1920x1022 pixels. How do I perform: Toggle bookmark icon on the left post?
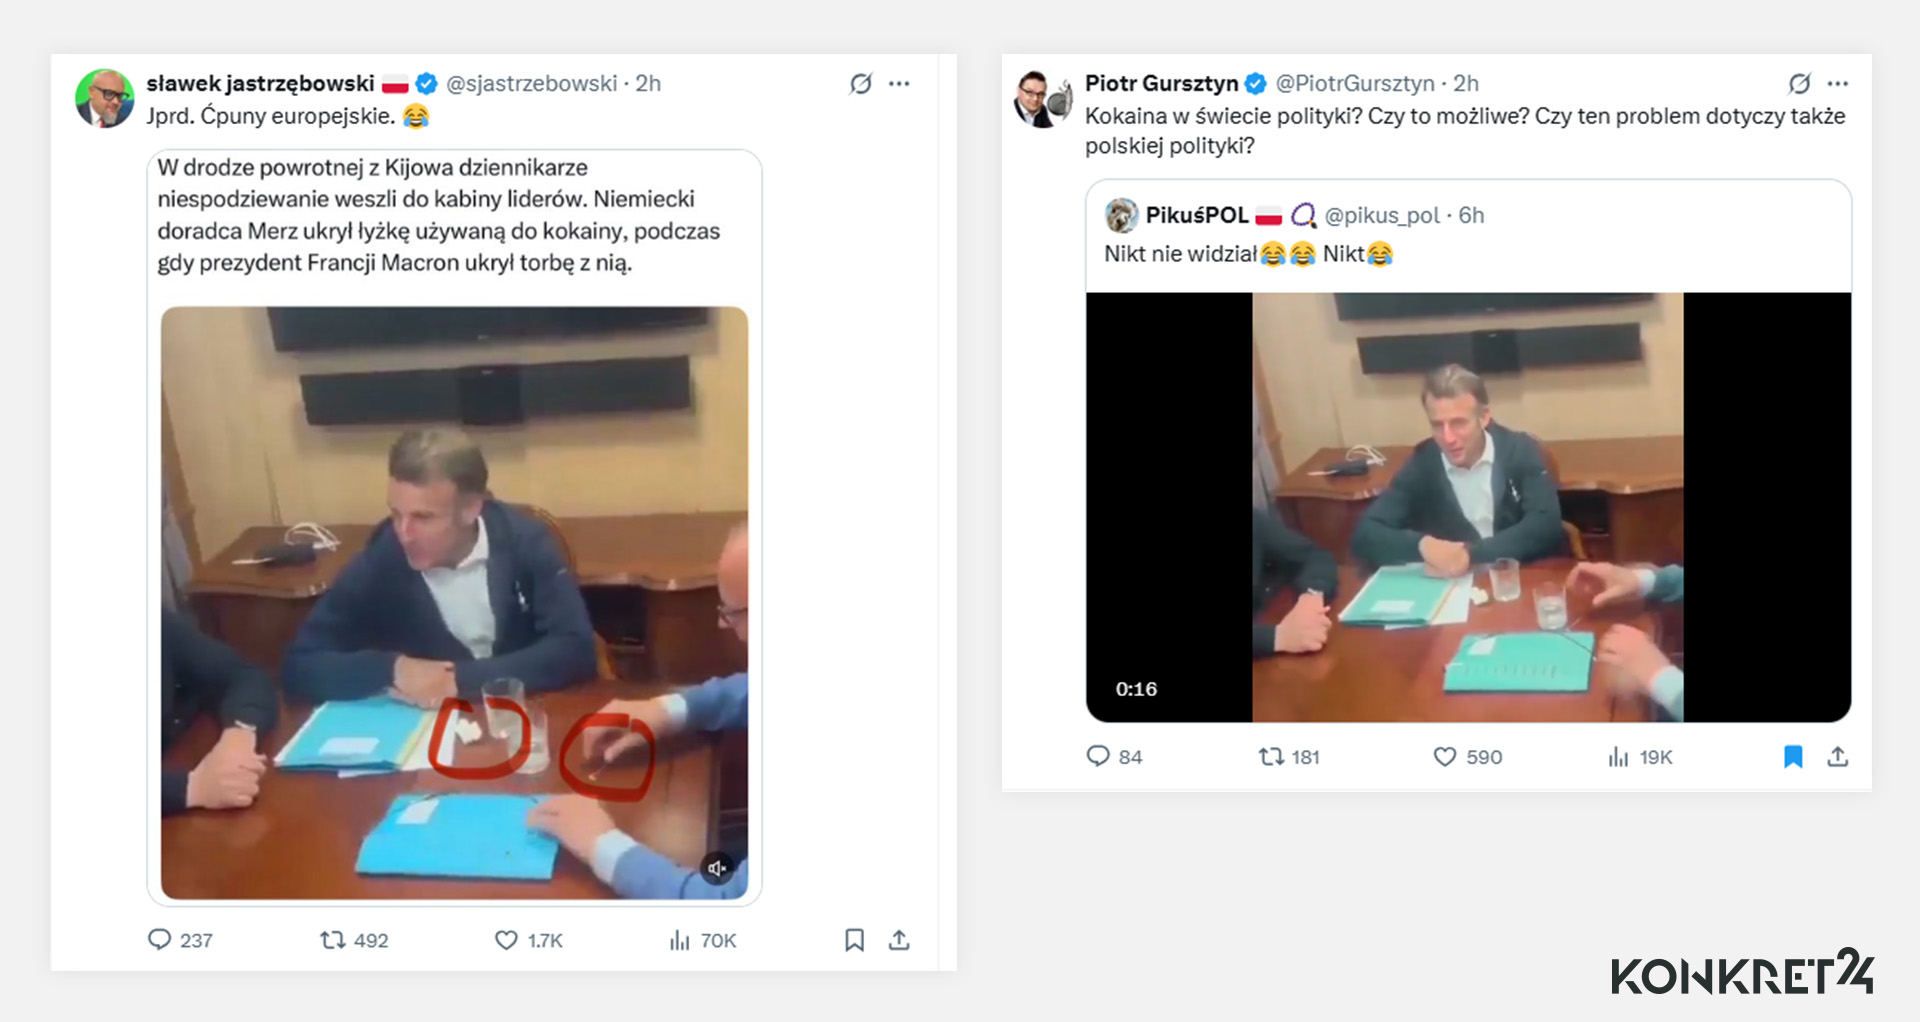pyautogui.click(x=855, y=940)
